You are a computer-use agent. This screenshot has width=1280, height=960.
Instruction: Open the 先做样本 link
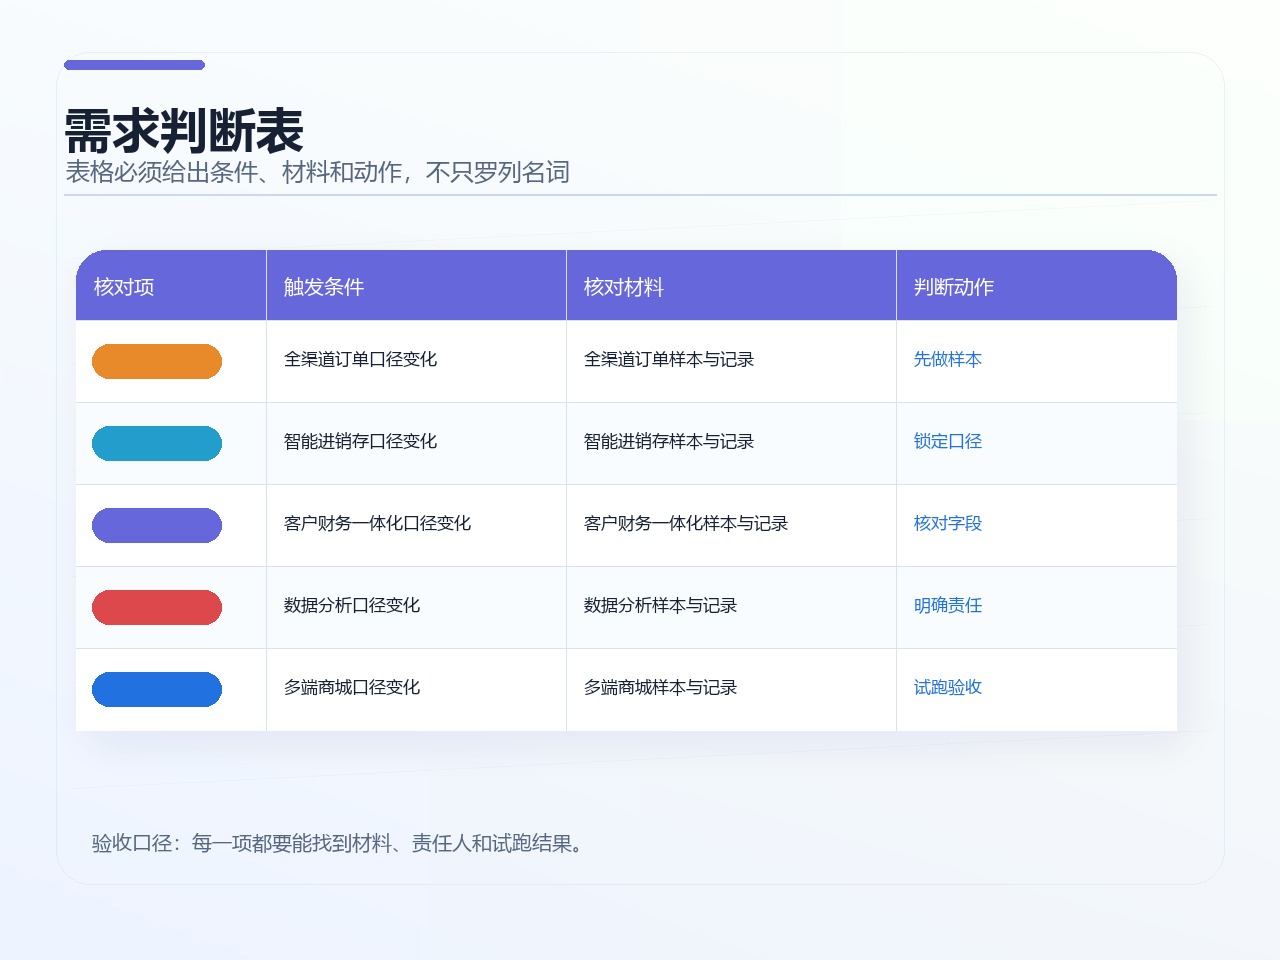coord(948,359)
